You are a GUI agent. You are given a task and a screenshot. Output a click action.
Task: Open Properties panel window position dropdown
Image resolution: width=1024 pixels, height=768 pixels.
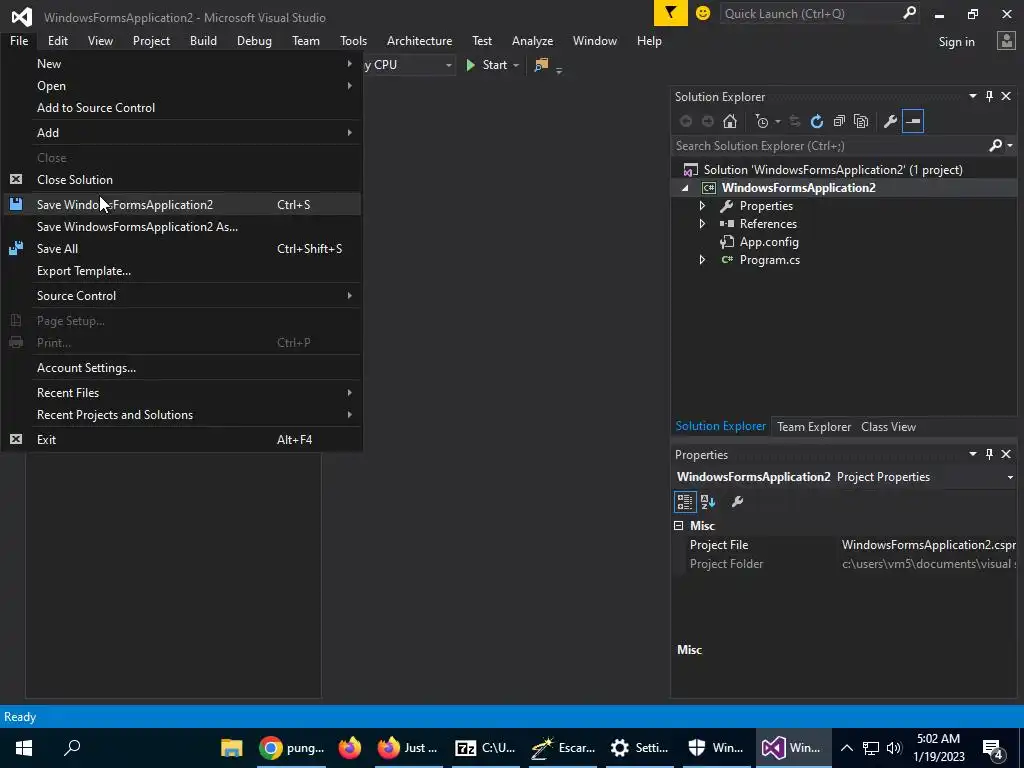point(972,455)
